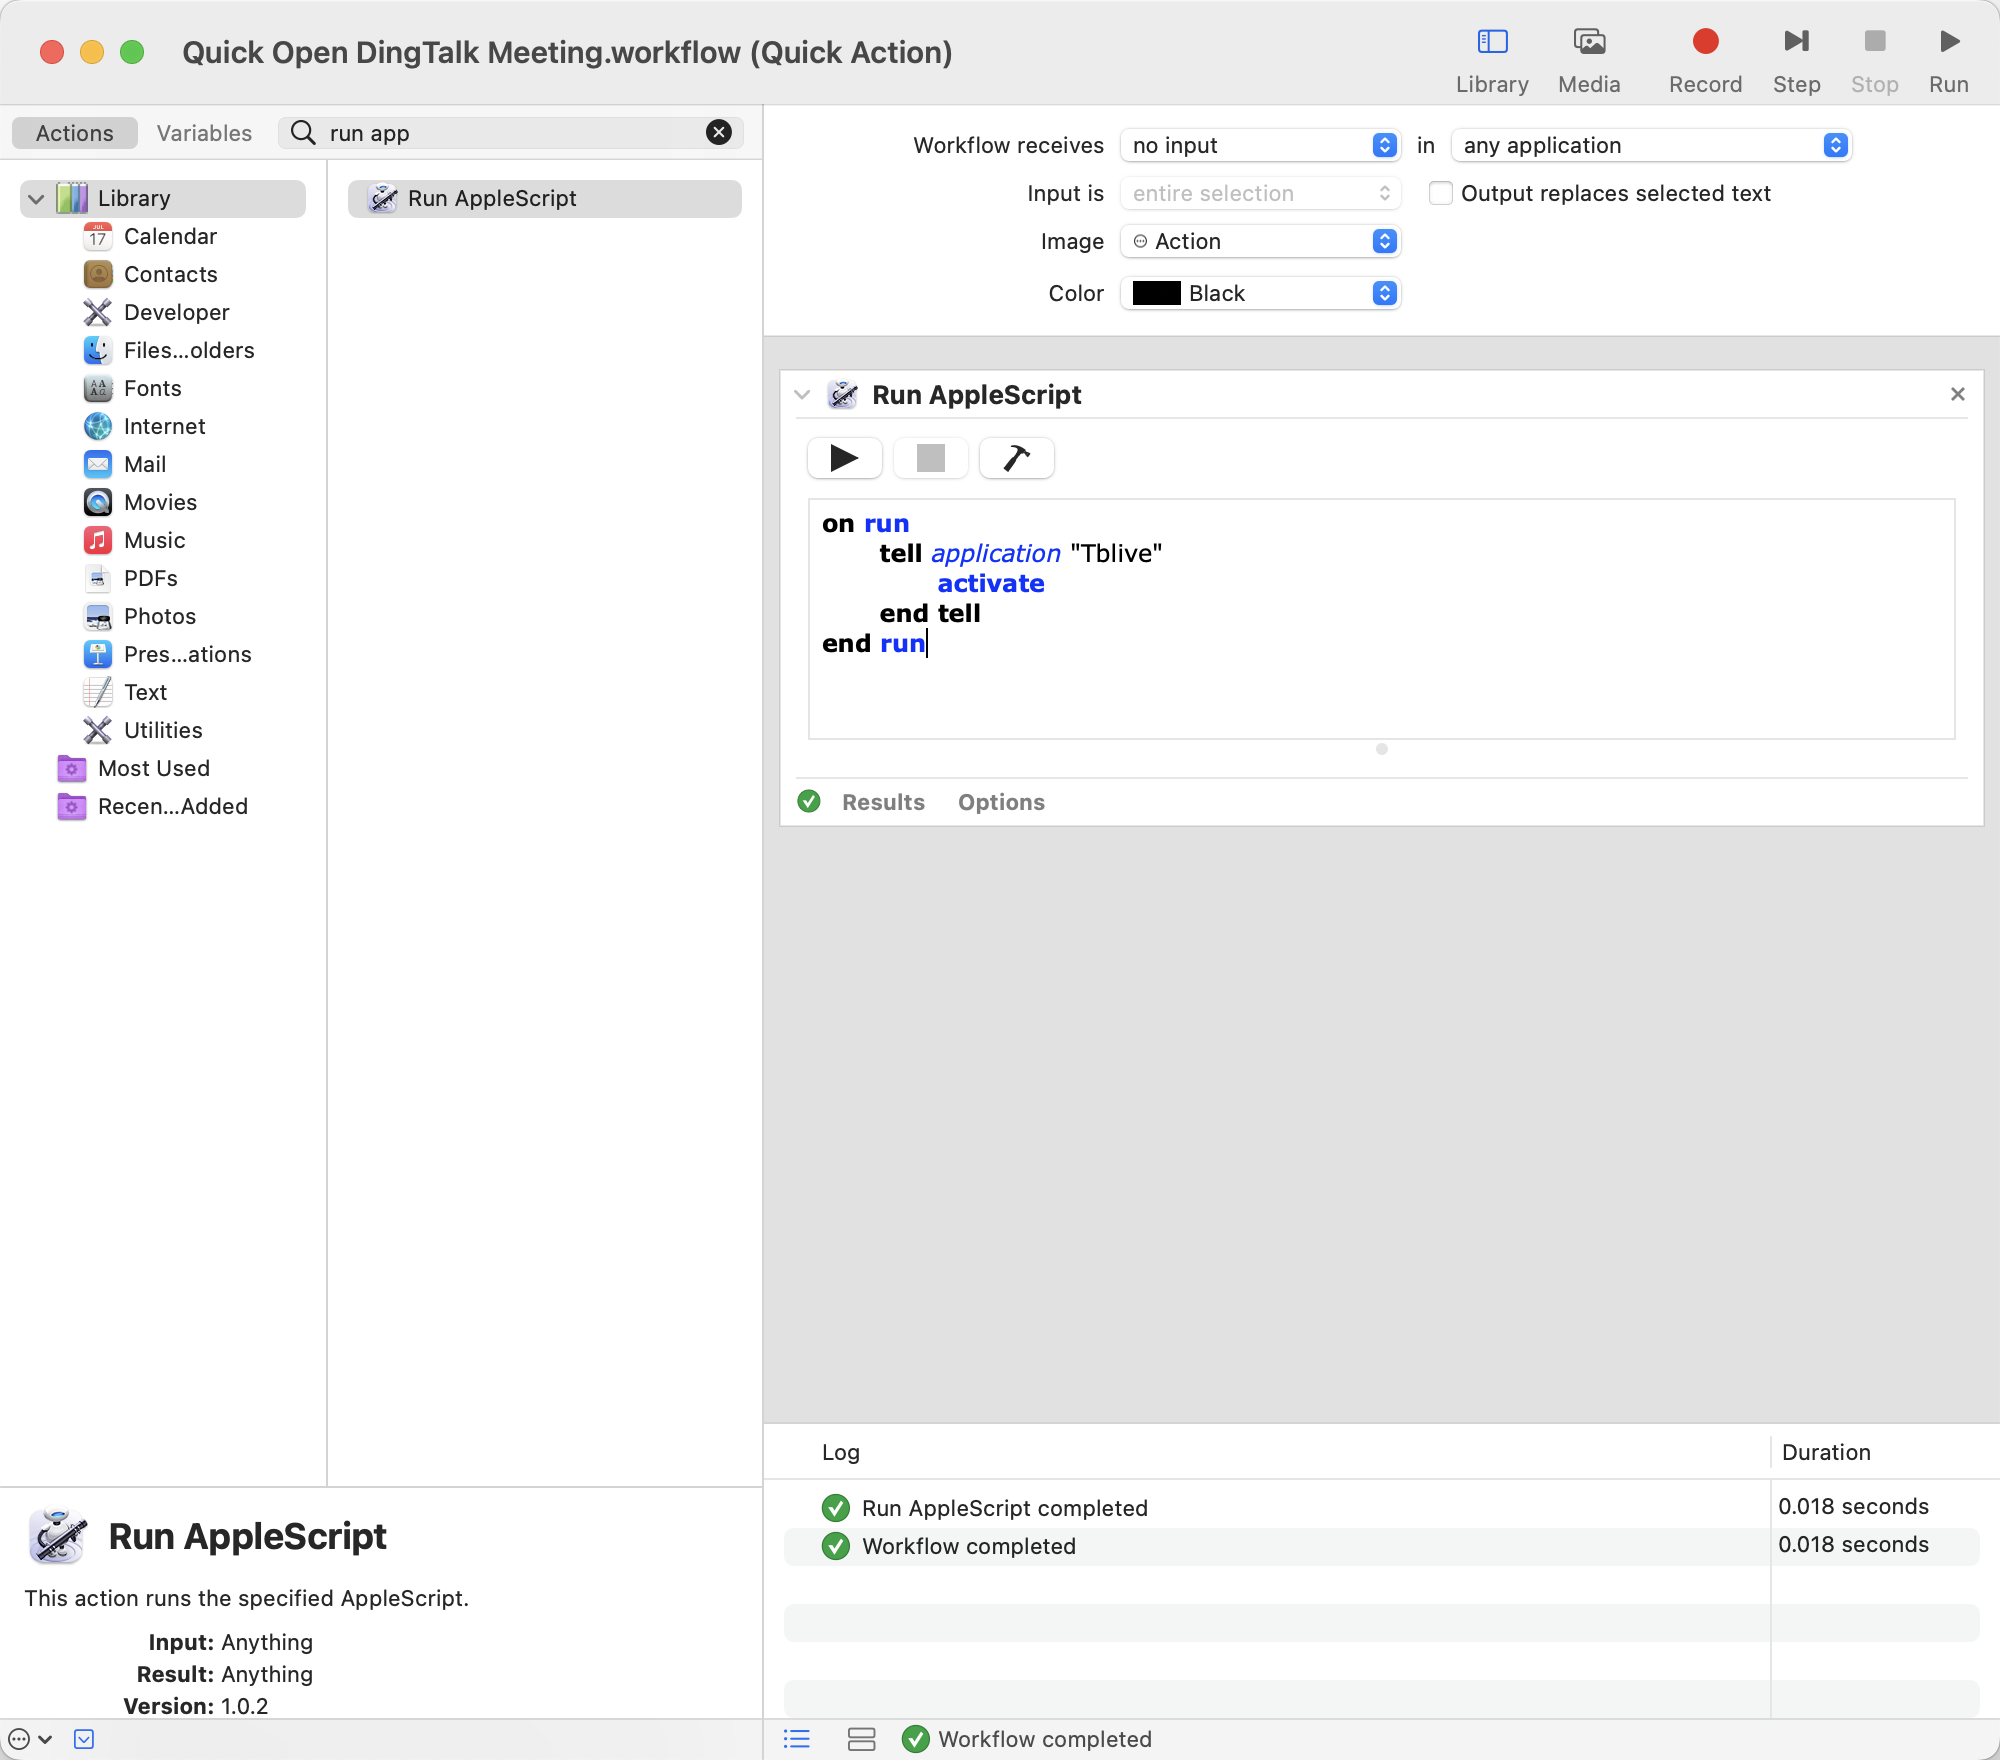
Task: Show the action Results
Action: (883, 802)
